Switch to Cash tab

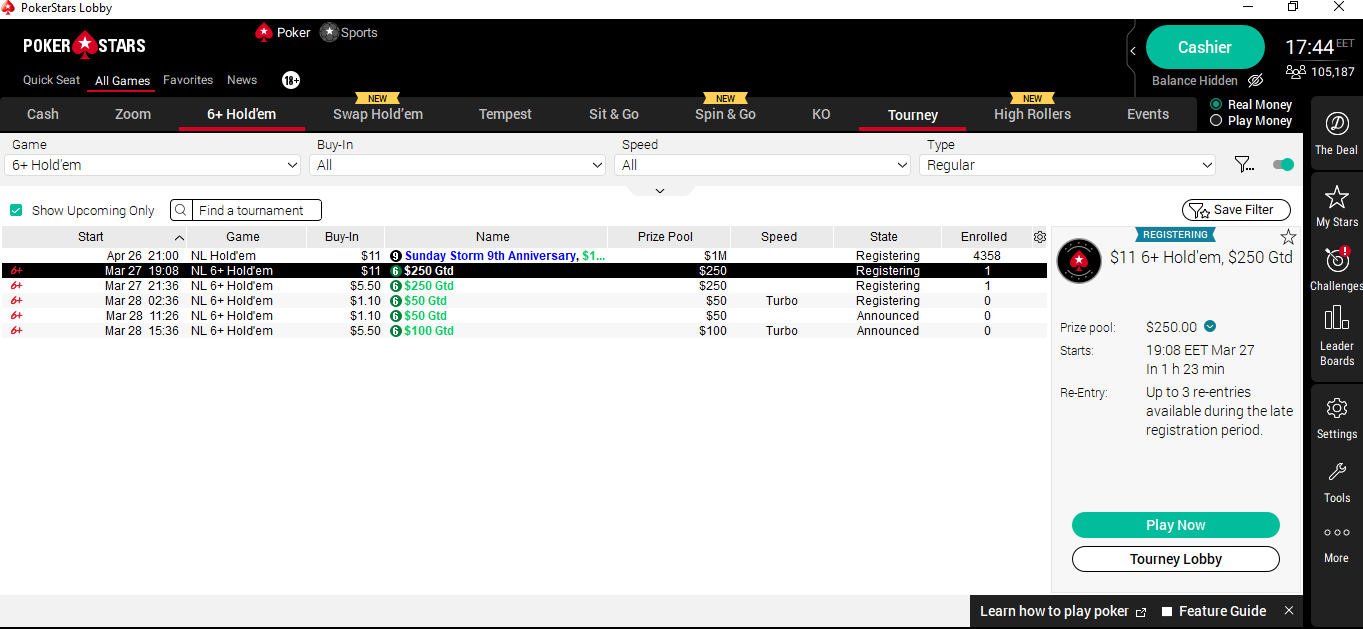(x=43, y=114)
